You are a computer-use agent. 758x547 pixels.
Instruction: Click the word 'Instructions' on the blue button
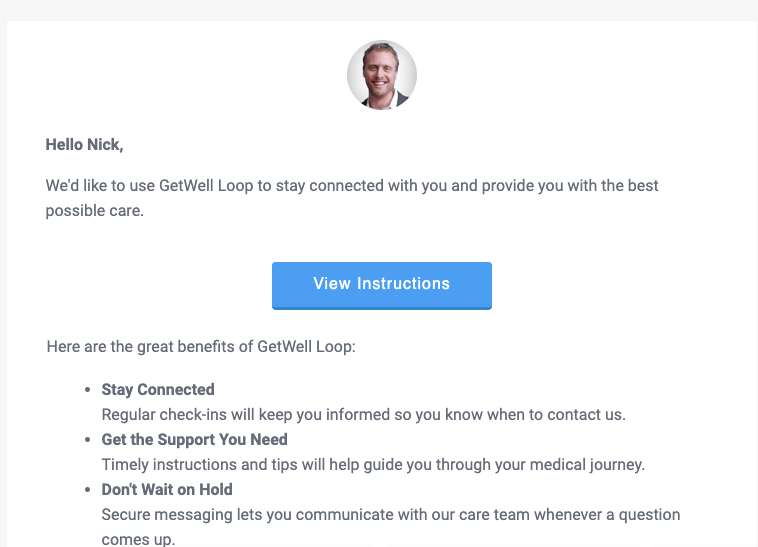[x=403, y=283]
